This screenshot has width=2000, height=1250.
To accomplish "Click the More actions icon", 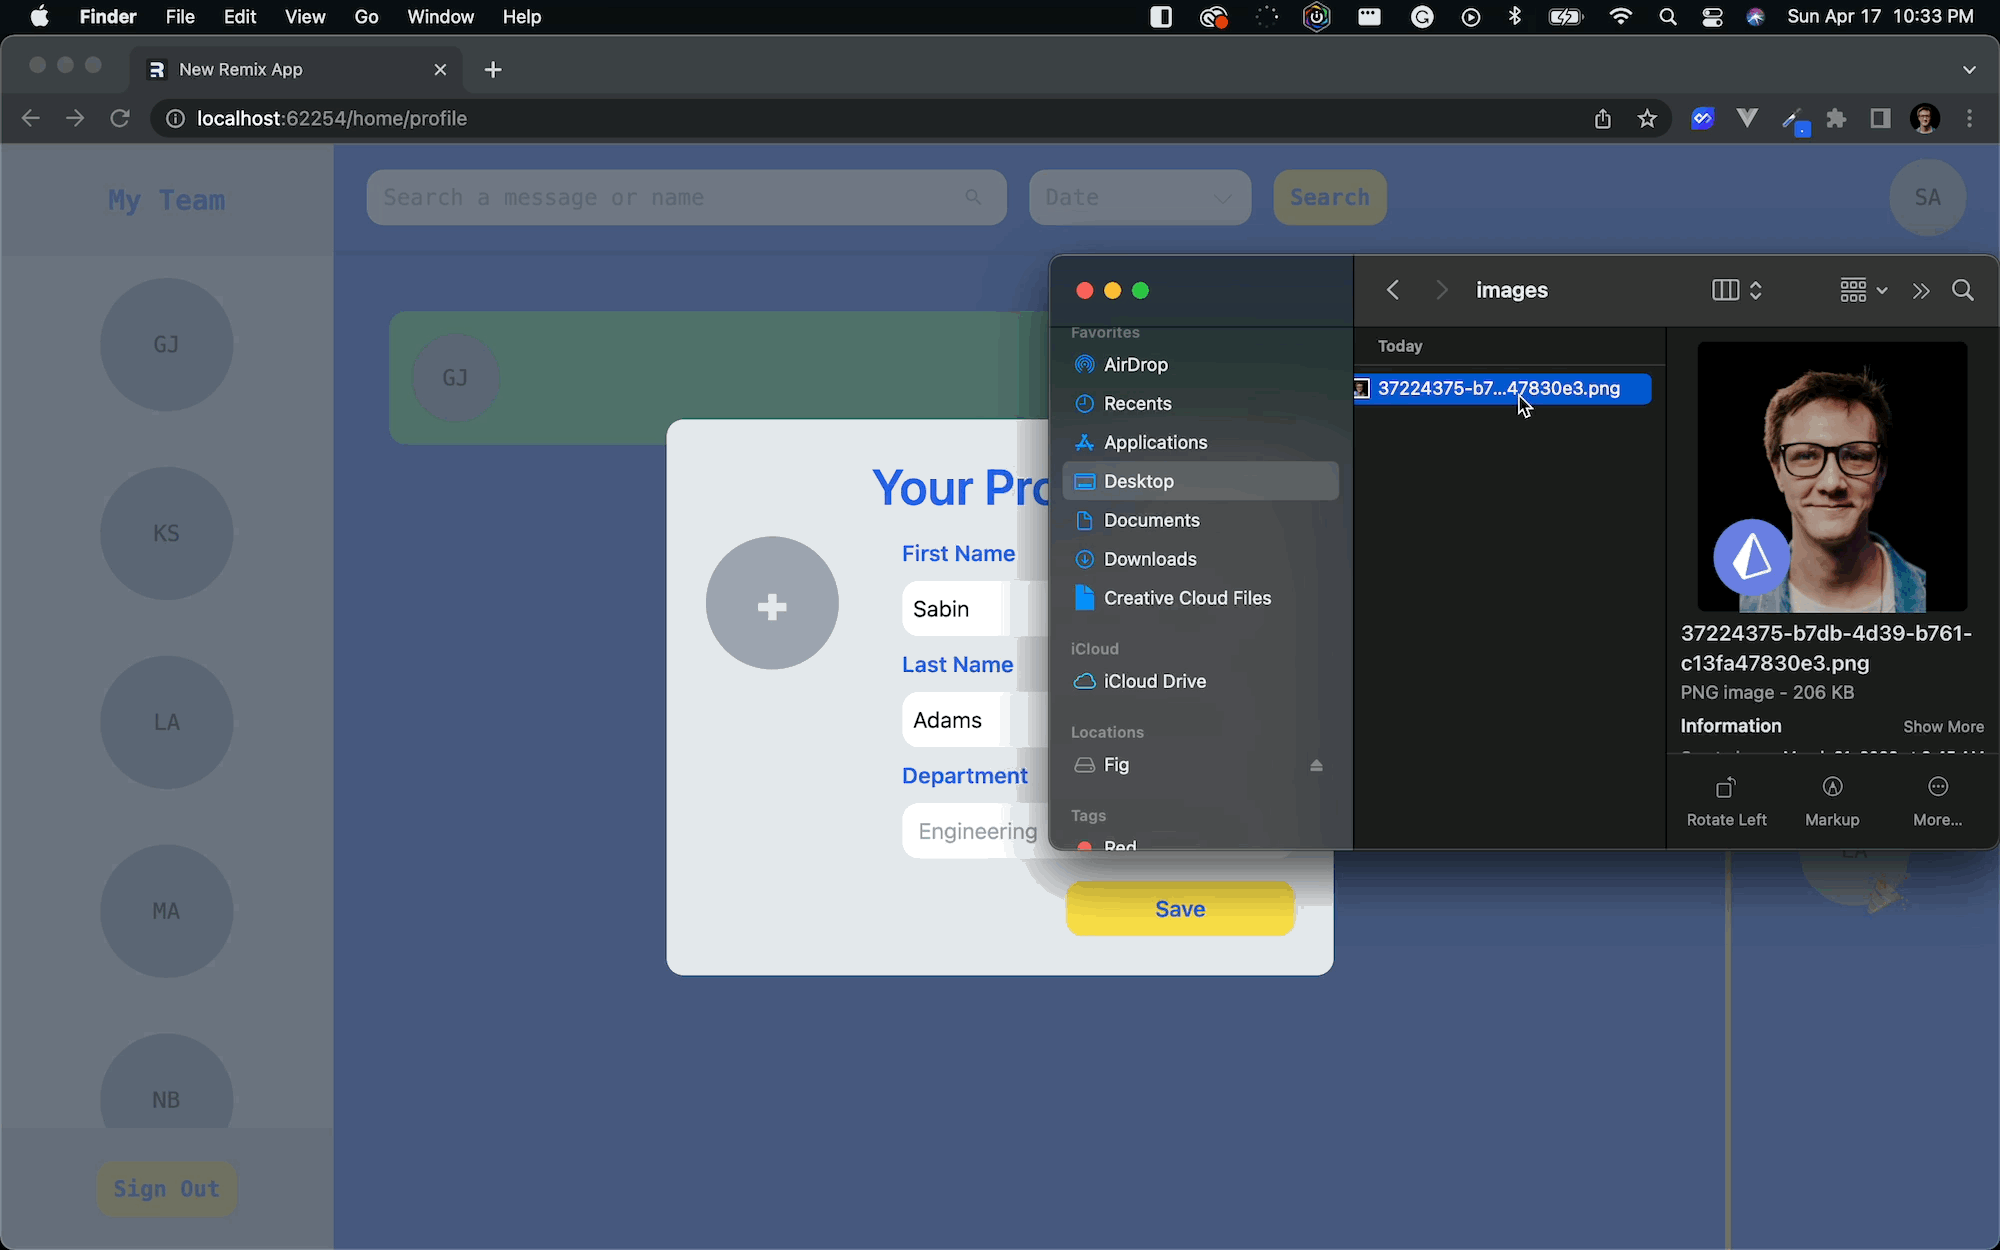I will tap(1937, 788).
